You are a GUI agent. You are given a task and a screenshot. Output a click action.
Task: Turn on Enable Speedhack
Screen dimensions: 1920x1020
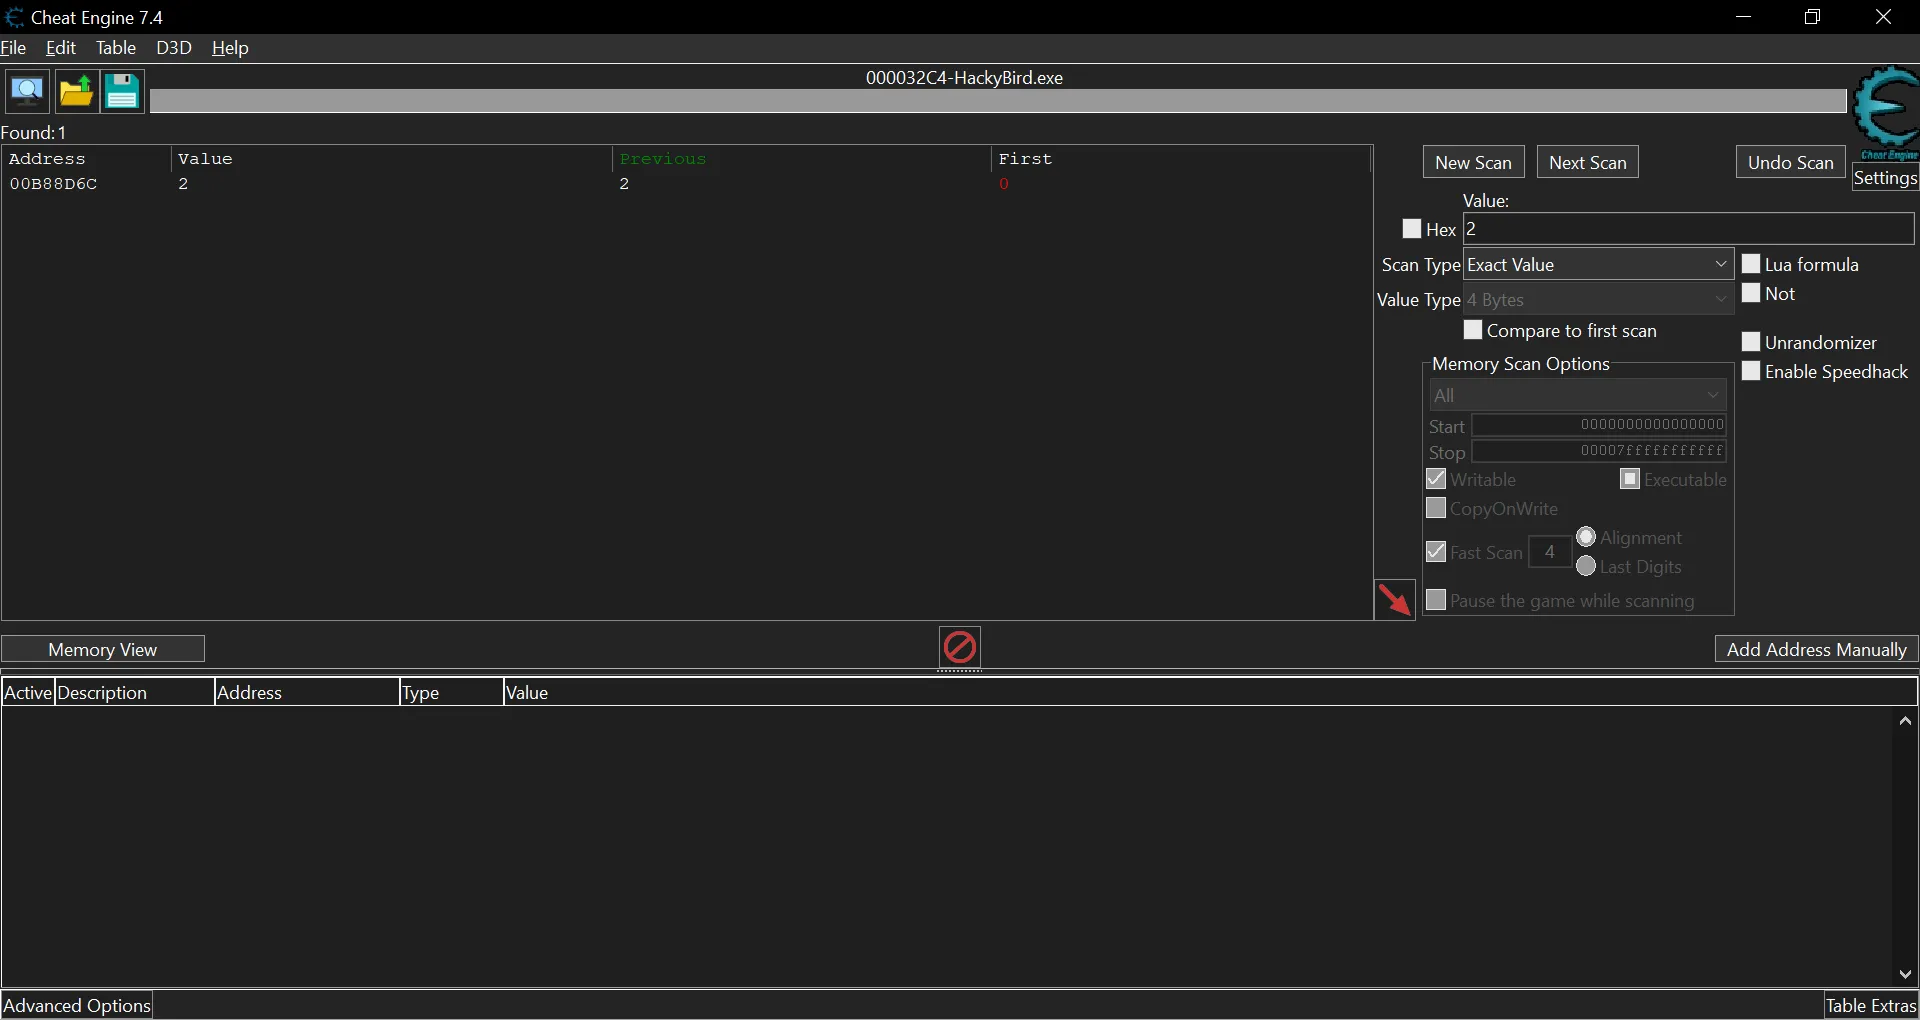click(x=1751, y=371)
